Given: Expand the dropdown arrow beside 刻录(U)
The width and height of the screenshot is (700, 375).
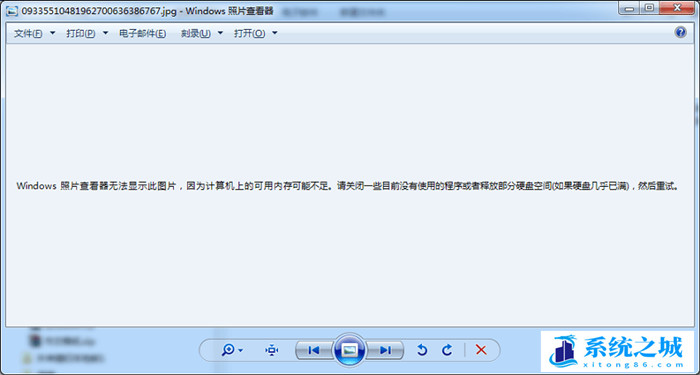Looking at the screenshot, I should (x=220, y=33).
